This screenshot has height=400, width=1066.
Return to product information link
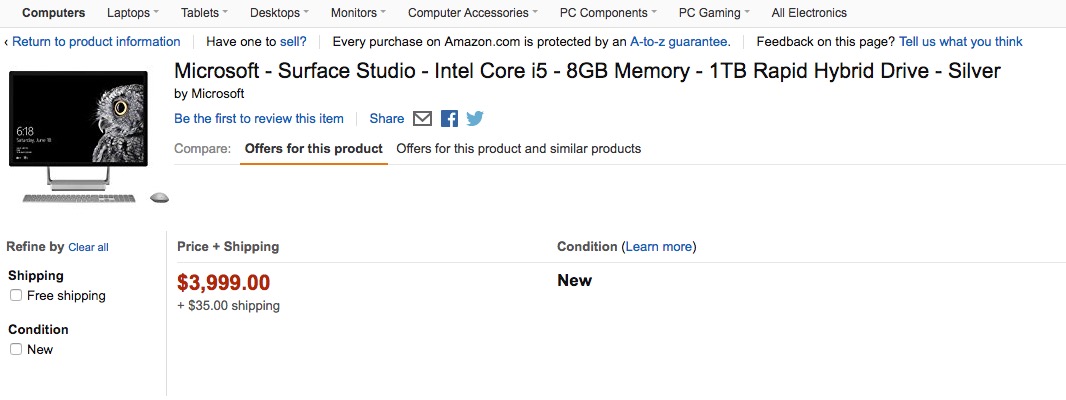click(x=96, y=42)
